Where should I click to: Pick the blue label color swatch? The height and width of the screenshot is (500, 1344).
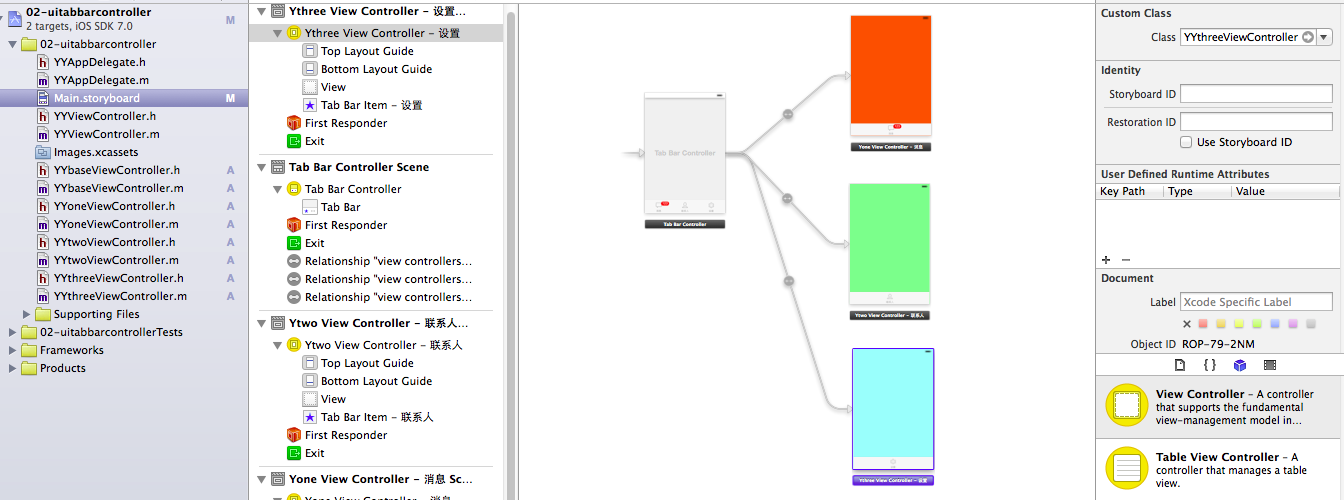[x=1275, y=324]
